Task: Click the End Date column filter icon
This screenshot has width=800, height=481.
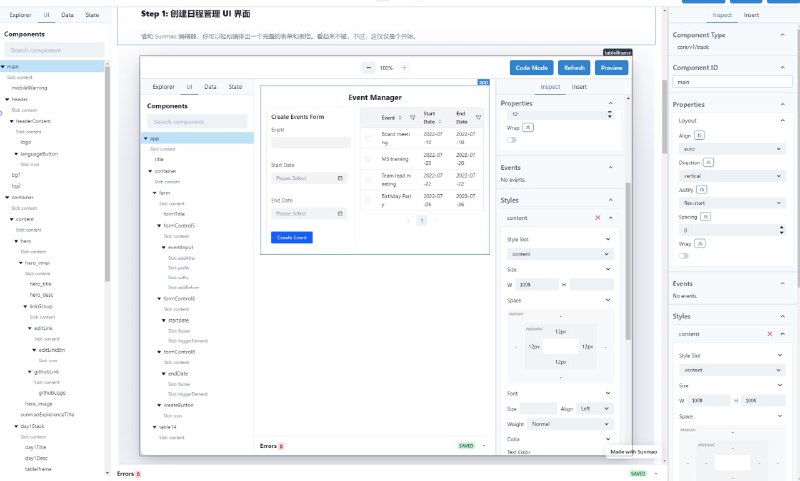Action: (481, 117)
